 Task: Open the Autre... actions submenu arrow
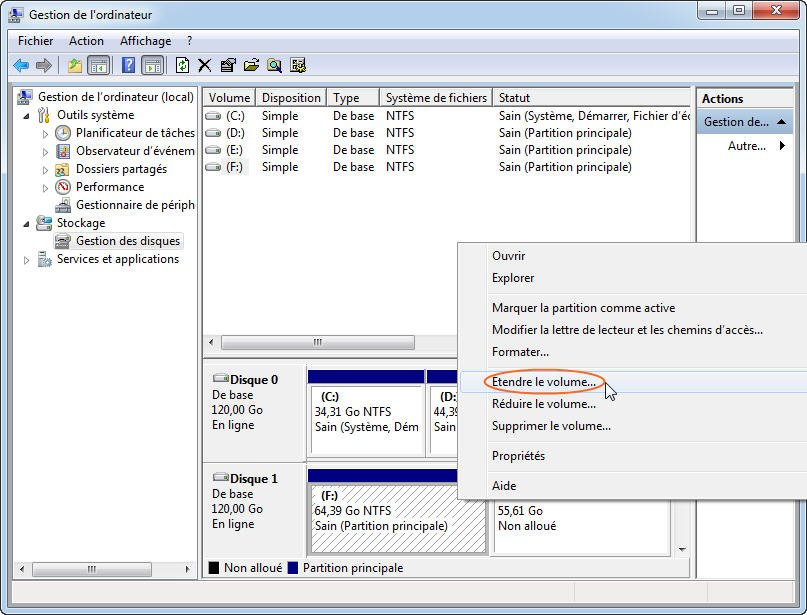point(782,146)
